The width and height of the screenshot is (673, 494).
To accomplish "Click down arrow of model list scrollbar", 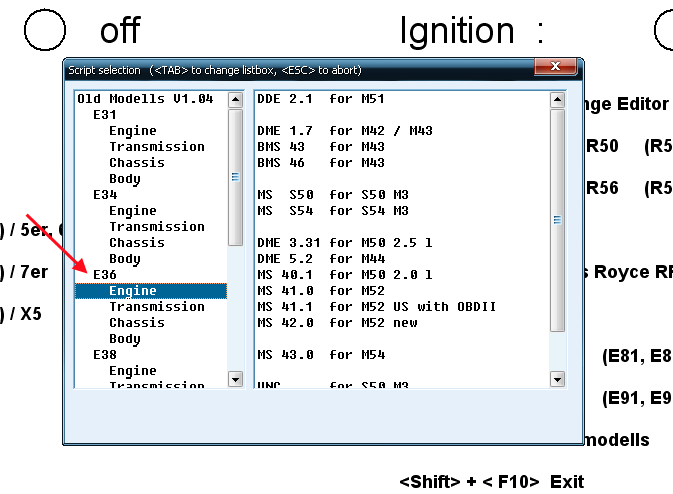I will click(235, 379).
